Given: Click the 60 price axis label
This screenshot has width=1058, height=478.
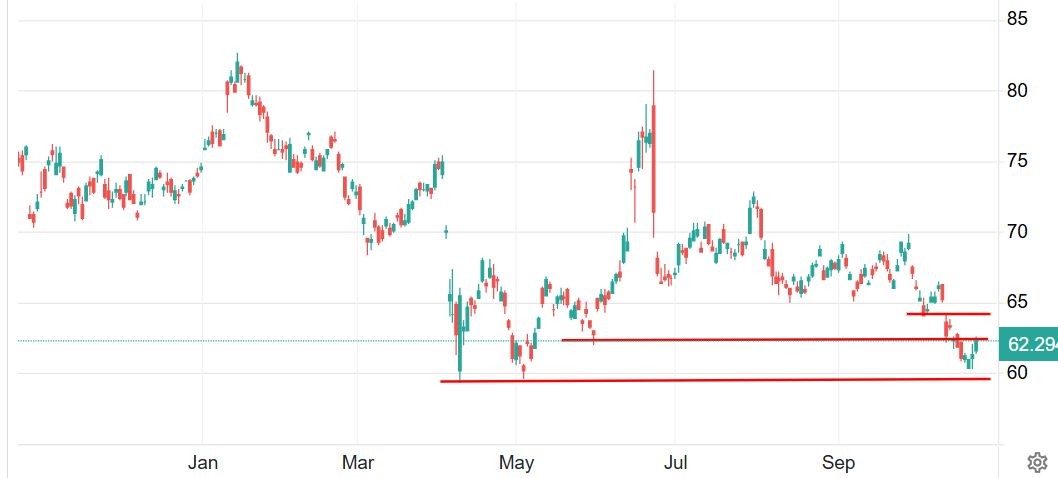Looking at the screenshot, I should (x=1018, y=373).
